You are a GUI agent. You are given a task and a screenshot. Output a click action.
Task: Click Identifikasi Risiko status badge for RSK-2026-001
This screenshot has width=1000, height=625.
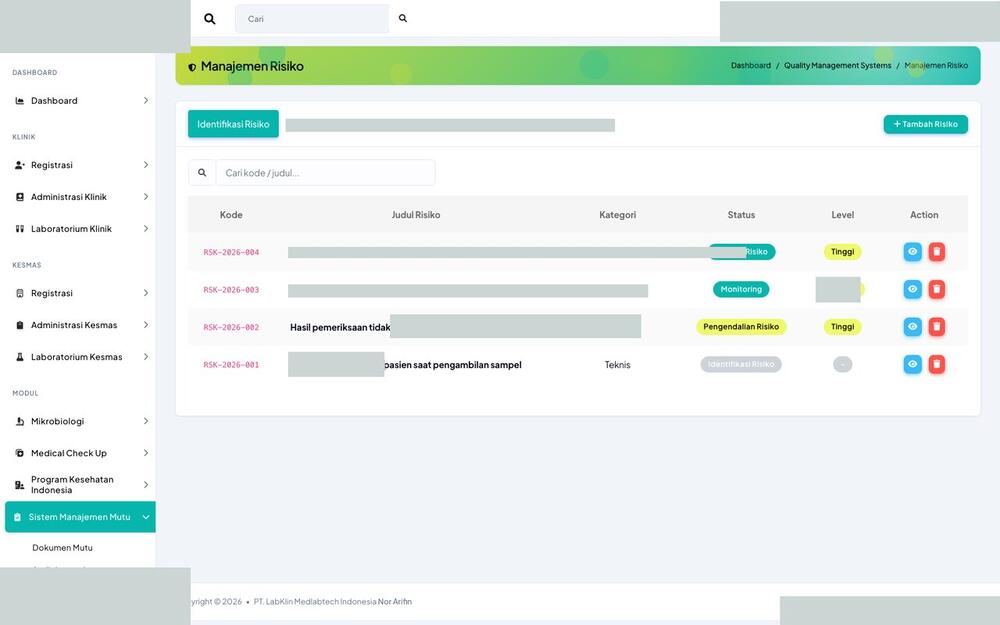point(741,364)
